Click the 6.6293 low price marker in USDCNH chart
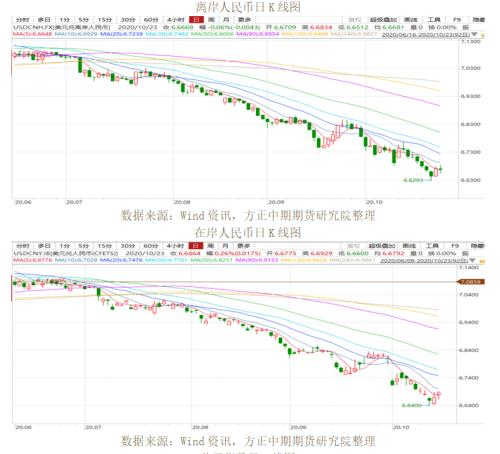The width and height of the screenshot is (500, 454). [413, 180]
